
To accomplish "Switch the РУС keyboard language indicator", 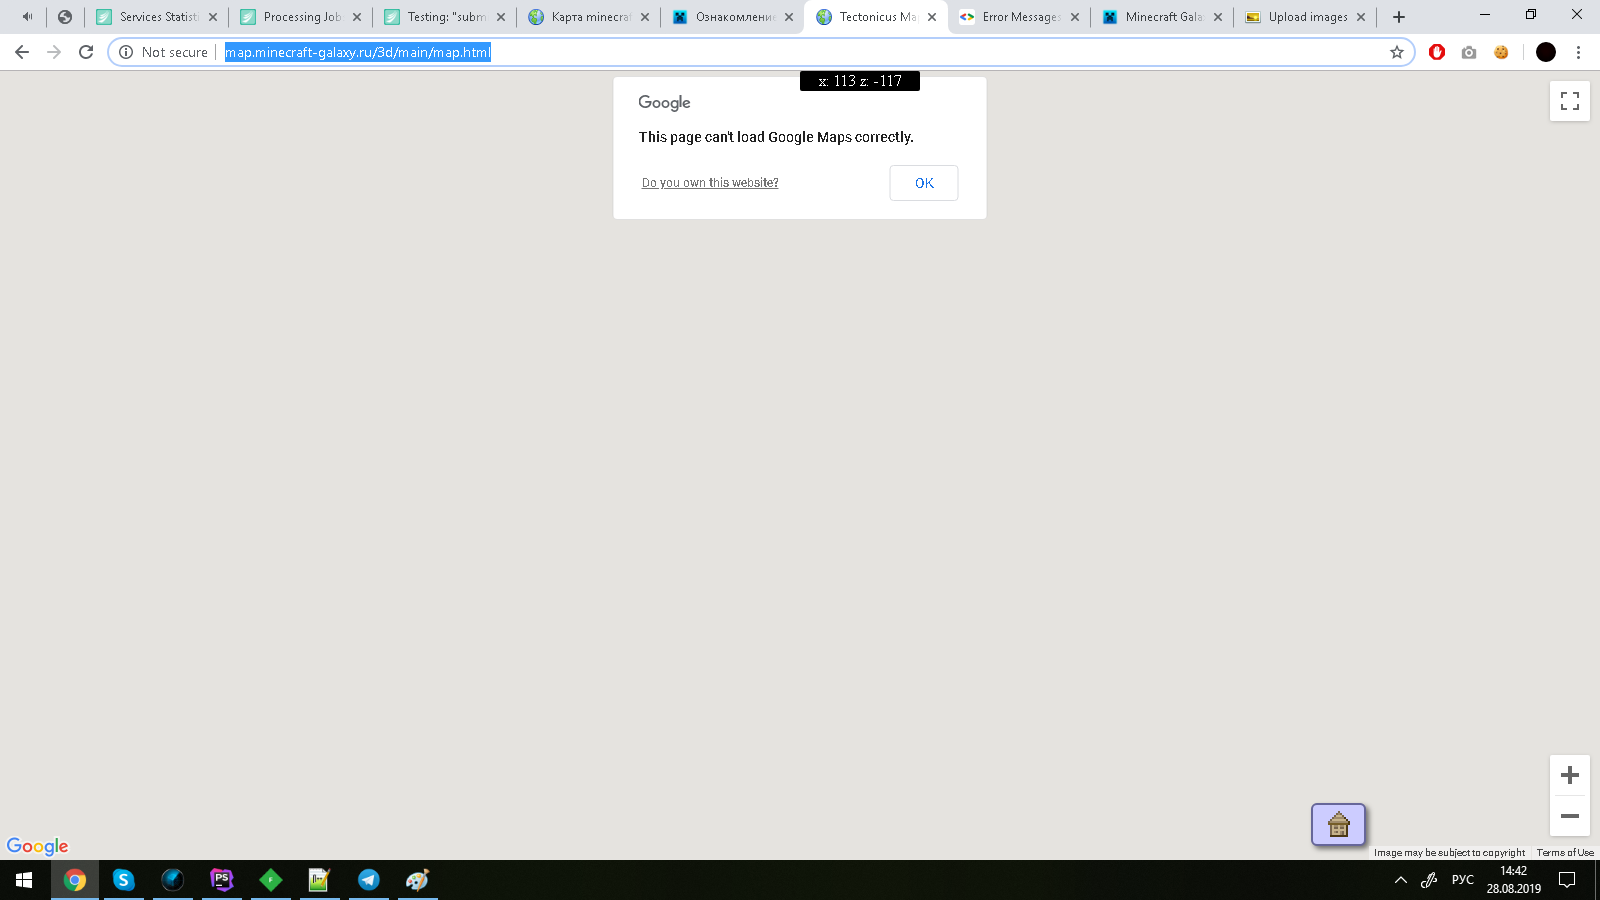I will [1463, 880].
